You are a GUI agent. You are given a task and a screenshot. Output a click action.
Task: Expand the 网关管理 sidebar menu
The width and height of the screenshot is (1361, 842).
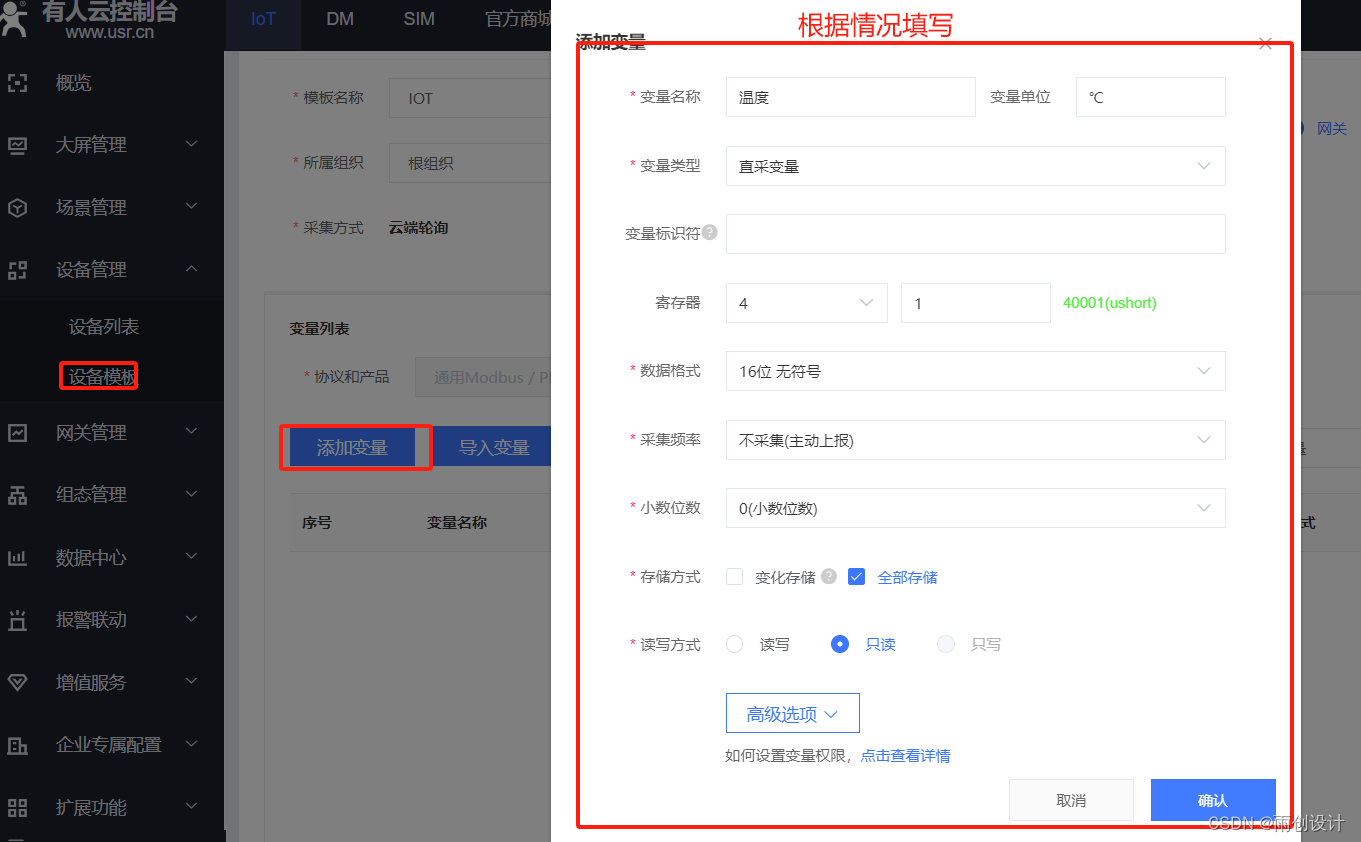192,432
